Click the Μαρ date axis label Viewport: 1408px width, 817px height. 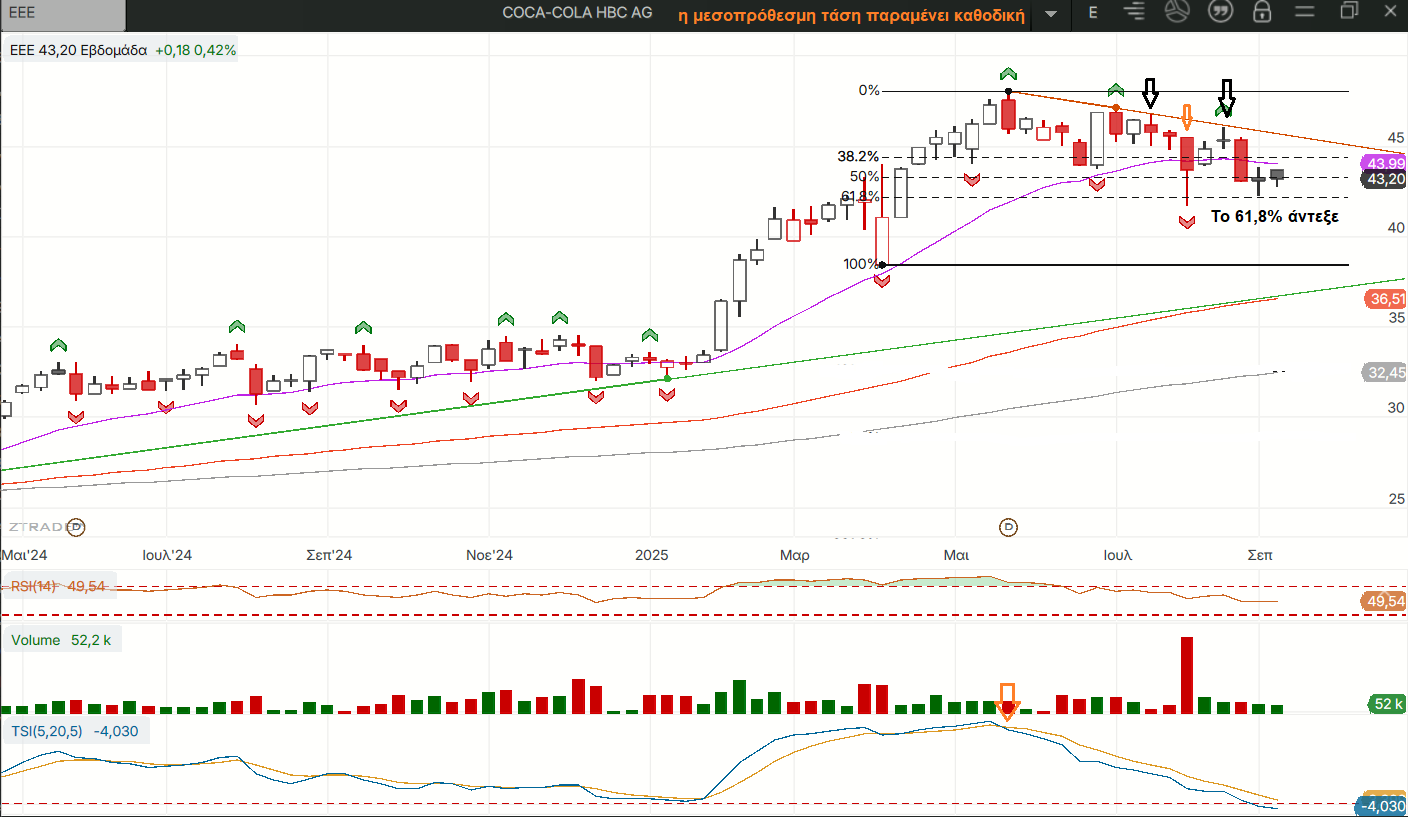pos(795,555)
